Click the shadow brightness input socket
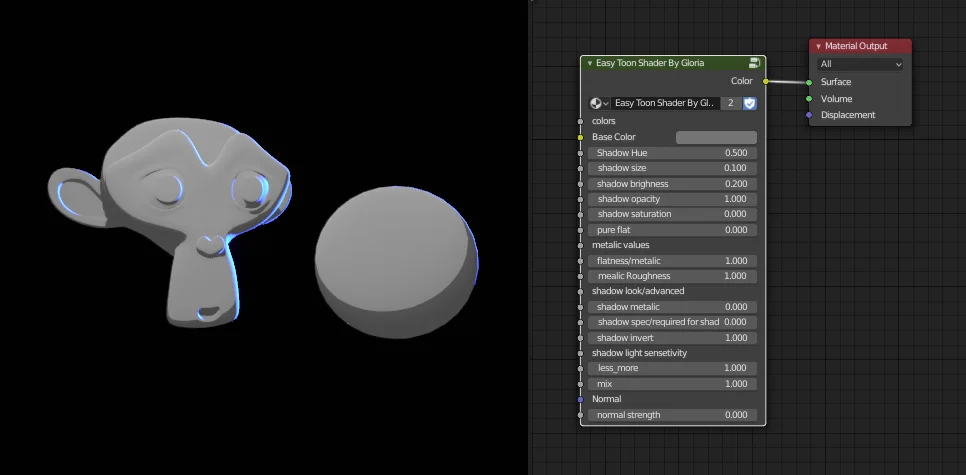Image resolution: width=966 pixels, height=475 pixels. [x=580, y=184]
